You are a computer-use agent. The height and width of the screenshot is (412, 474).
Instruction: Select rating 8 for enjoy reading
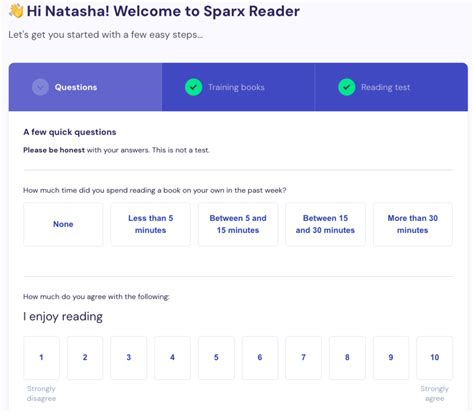347,358
